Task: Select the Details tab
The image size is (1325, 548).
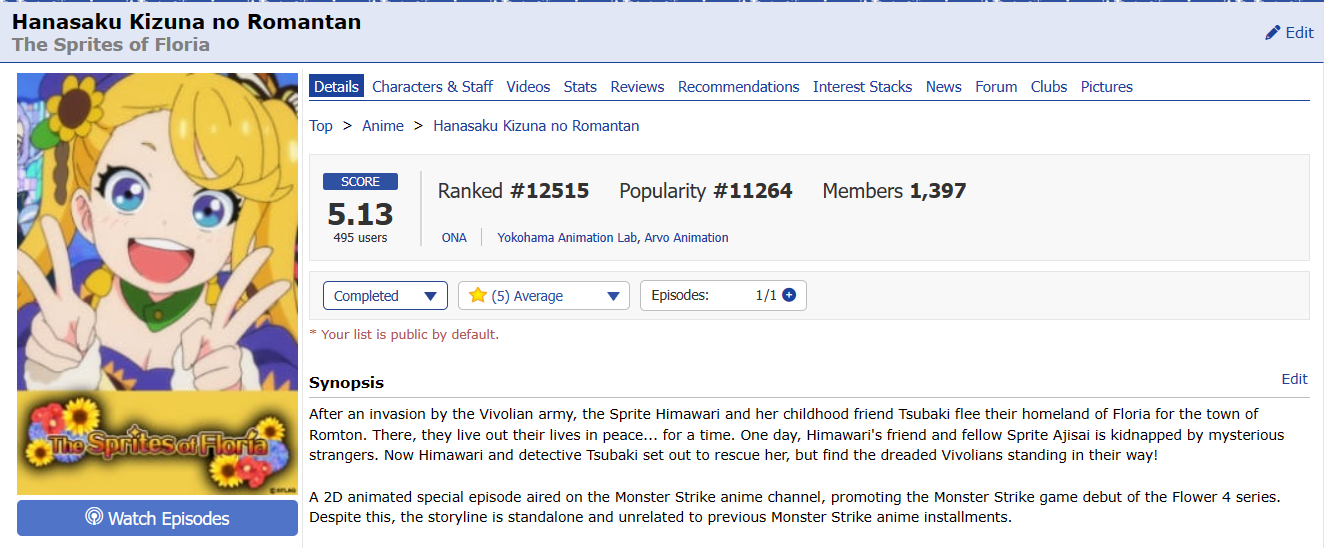Action: [336, 87]
